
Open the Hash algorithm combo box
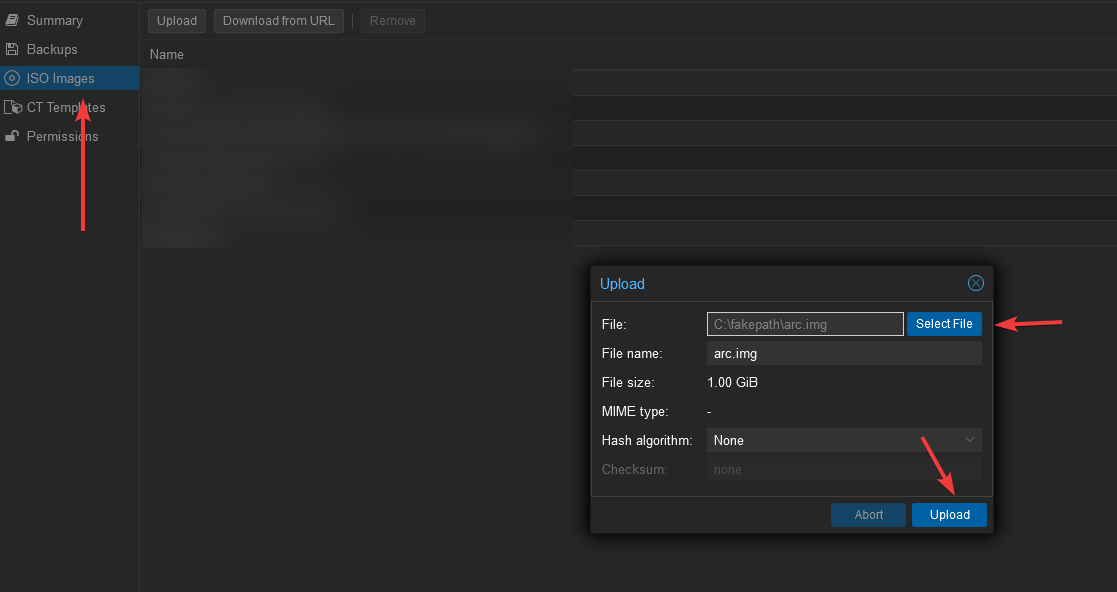tap(834, 440)
